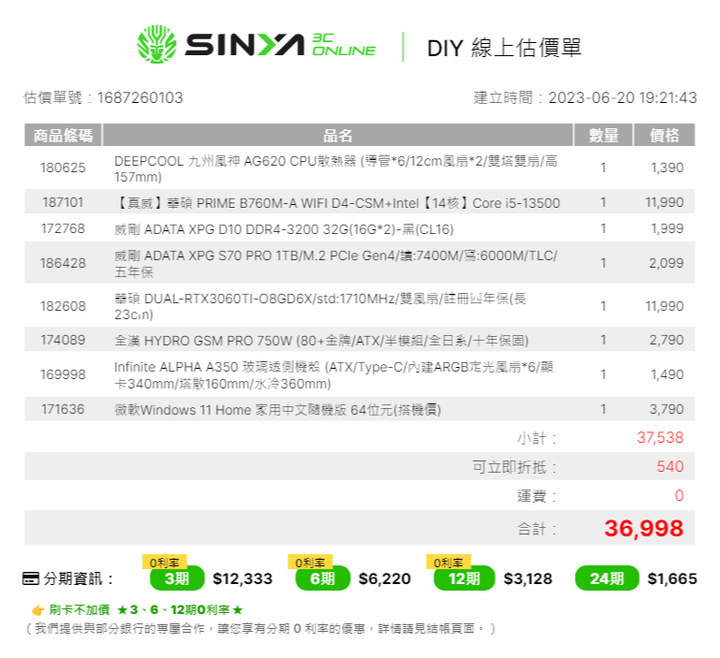Viewport: 720px width, 658px height.
Task: Click the discount value 540
Action: (670, 467)
